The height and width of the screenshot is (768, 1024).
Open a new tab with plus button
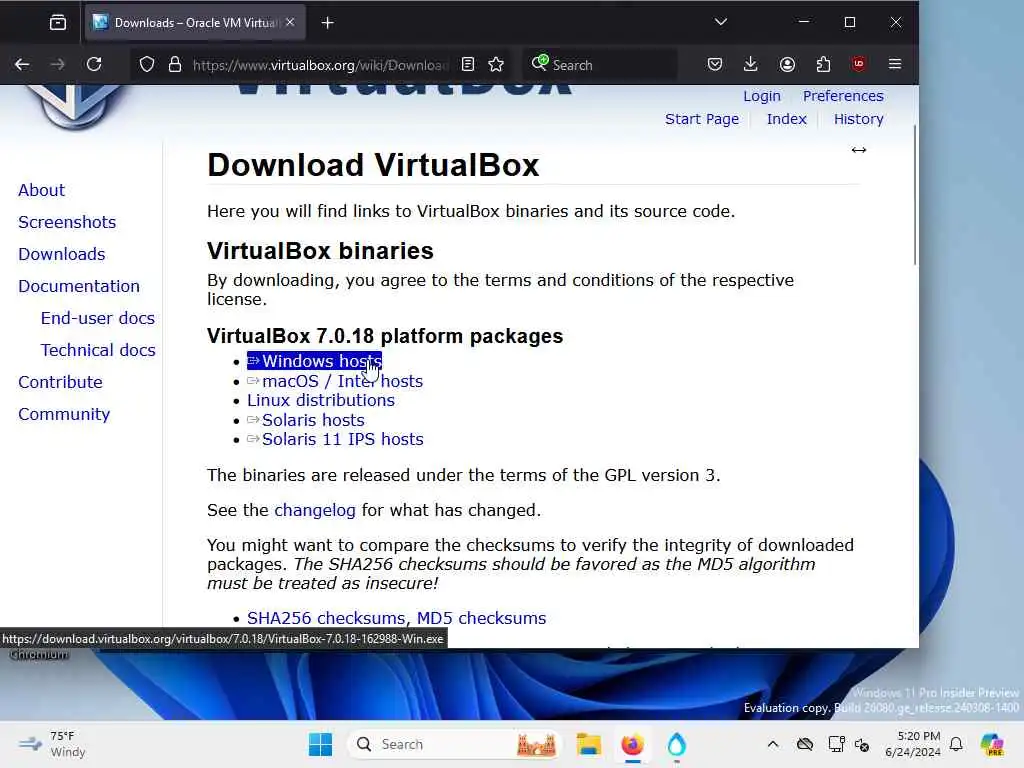327,23
